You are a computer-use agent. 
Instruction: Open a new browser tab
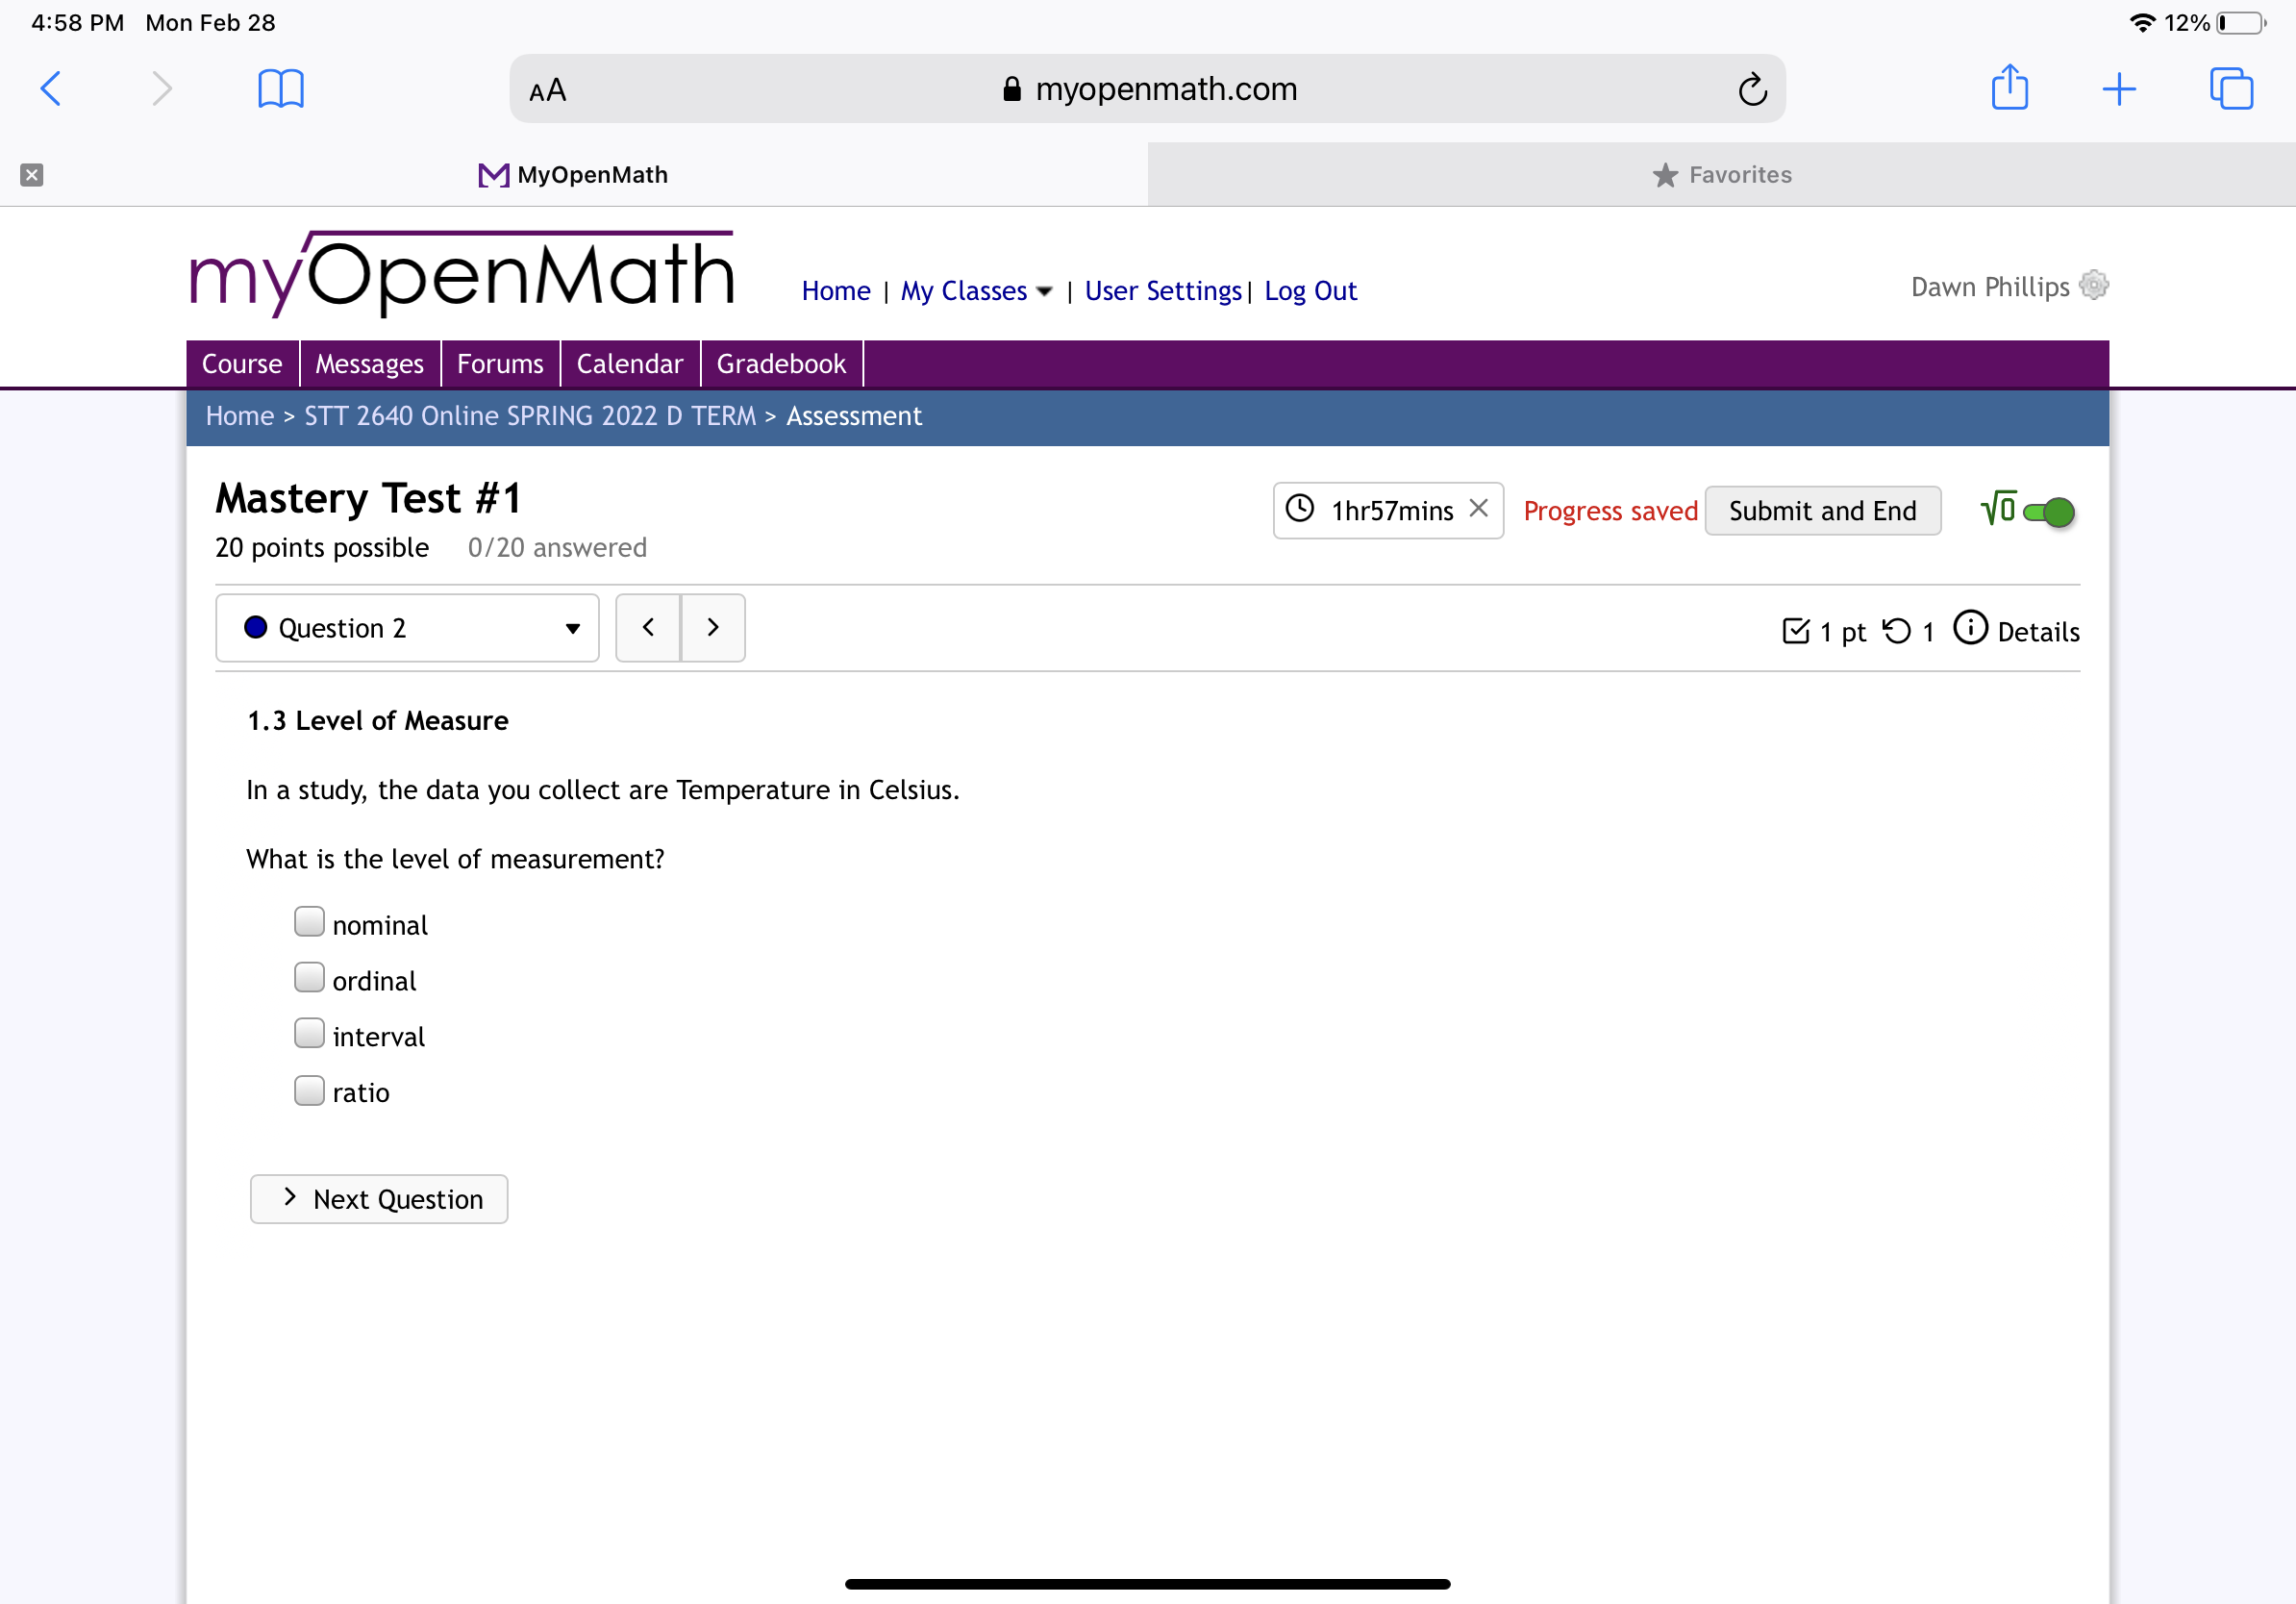pyautogui.click(x=2121, y=88)
